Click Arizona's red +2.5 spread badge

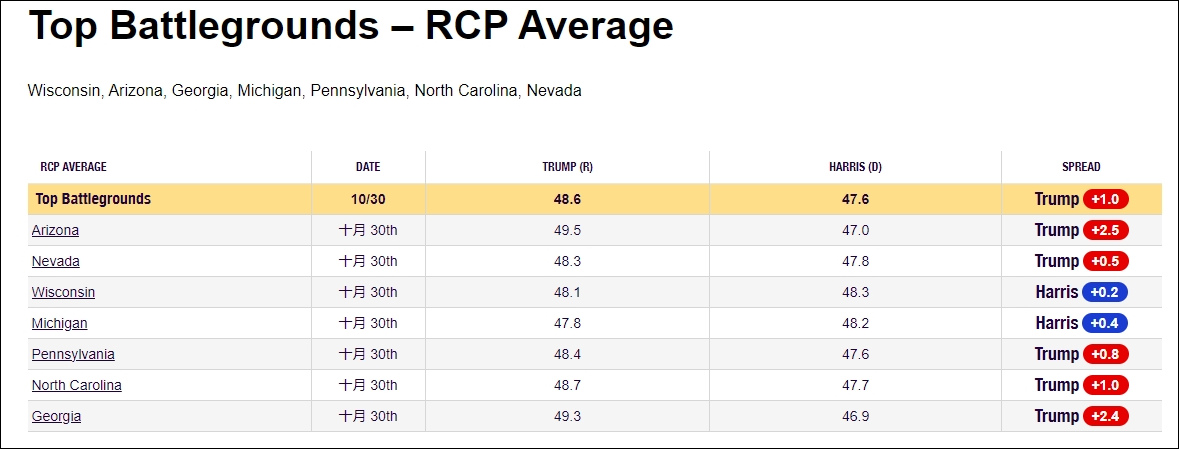[x=1105, y=230]
